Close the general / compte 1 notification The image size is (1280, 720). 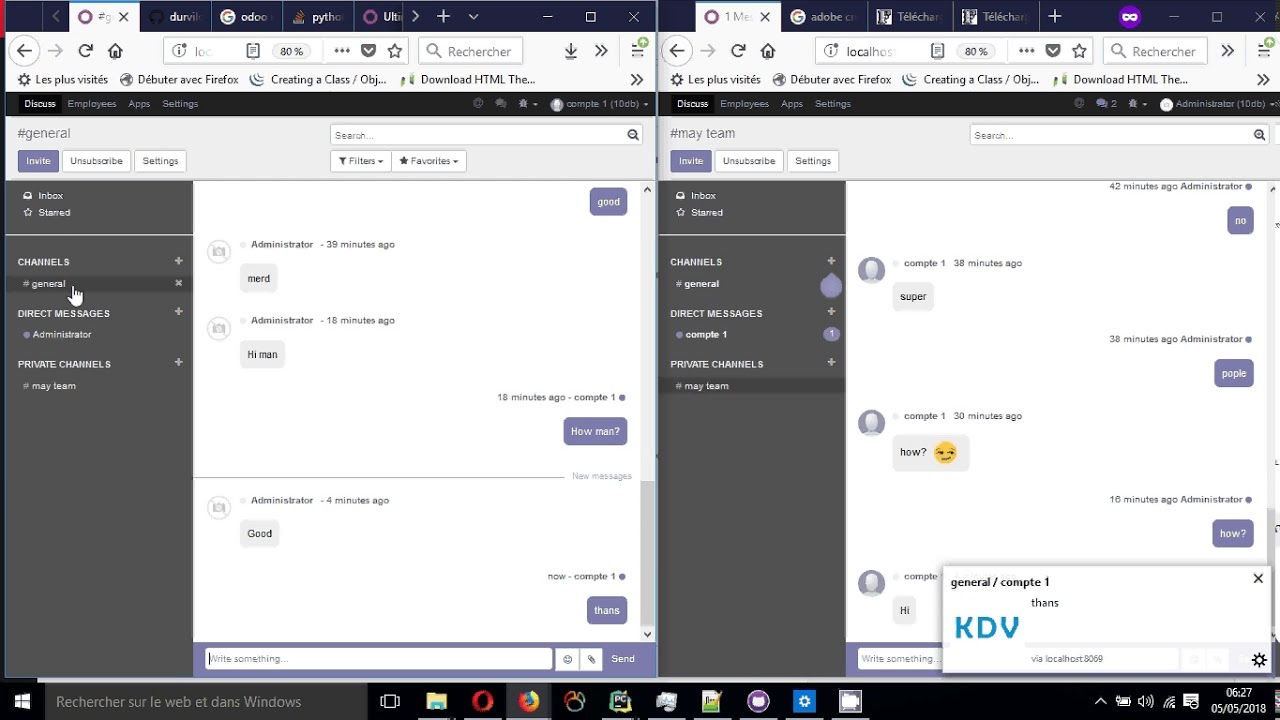(1258, 578)
